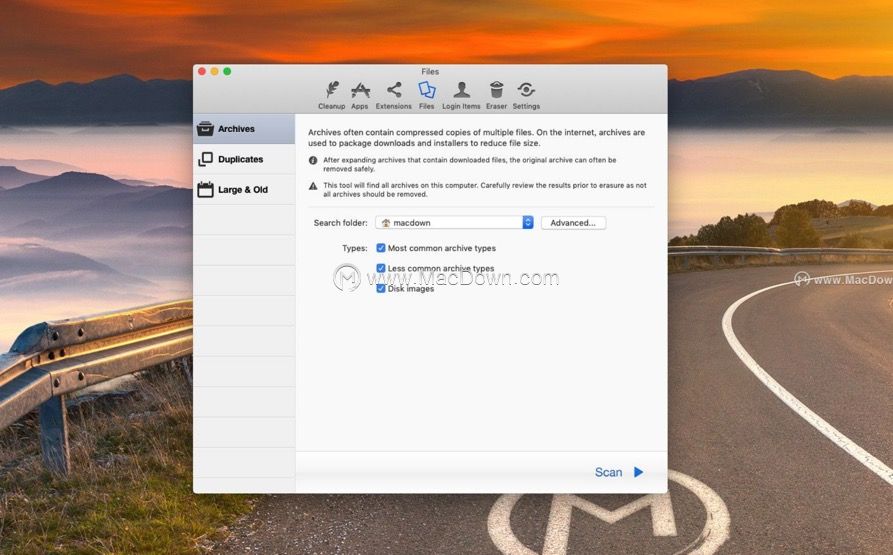Image resolution: width=893 pixels, height=555 pixels.
Task: Click the blue Scan play arrow
Action: pyautogui.click(x=638, y=472)
